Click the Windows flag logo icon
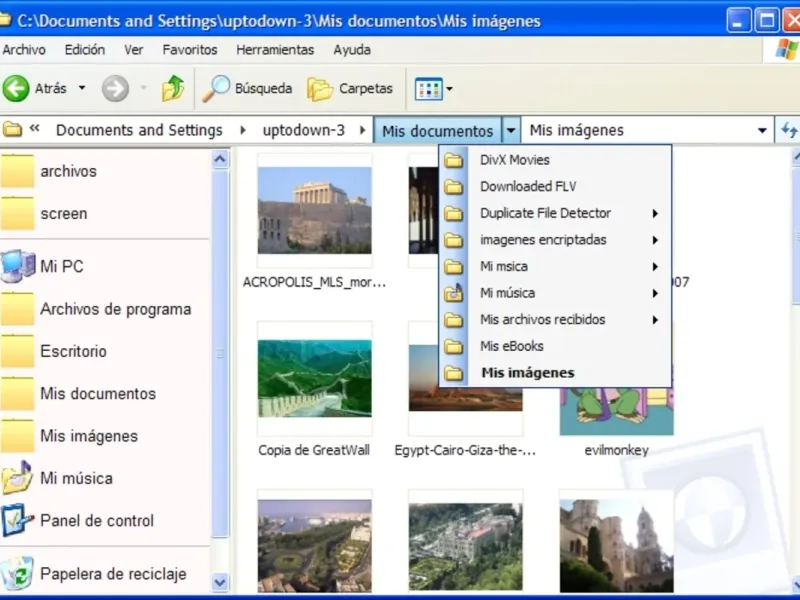Screen dimensions: 800x600 786,49
